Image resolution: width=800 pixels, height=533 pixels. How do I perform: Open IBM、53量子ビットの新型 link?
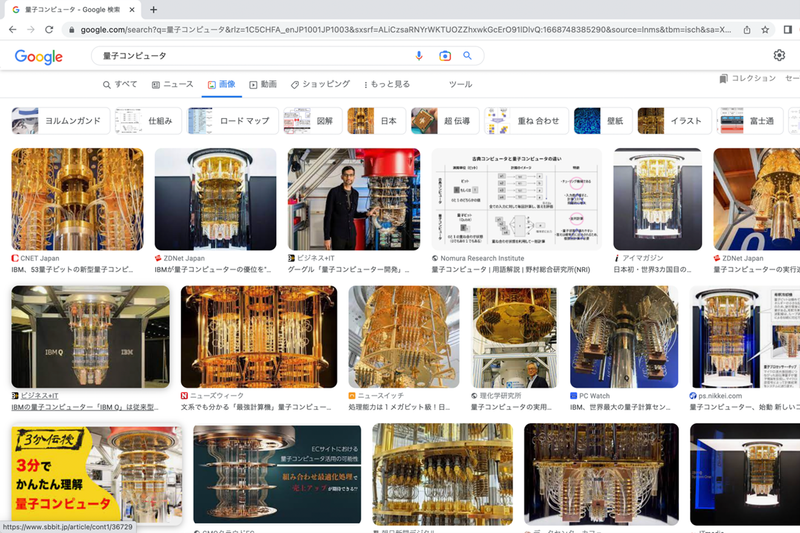(x=72, y=269)
